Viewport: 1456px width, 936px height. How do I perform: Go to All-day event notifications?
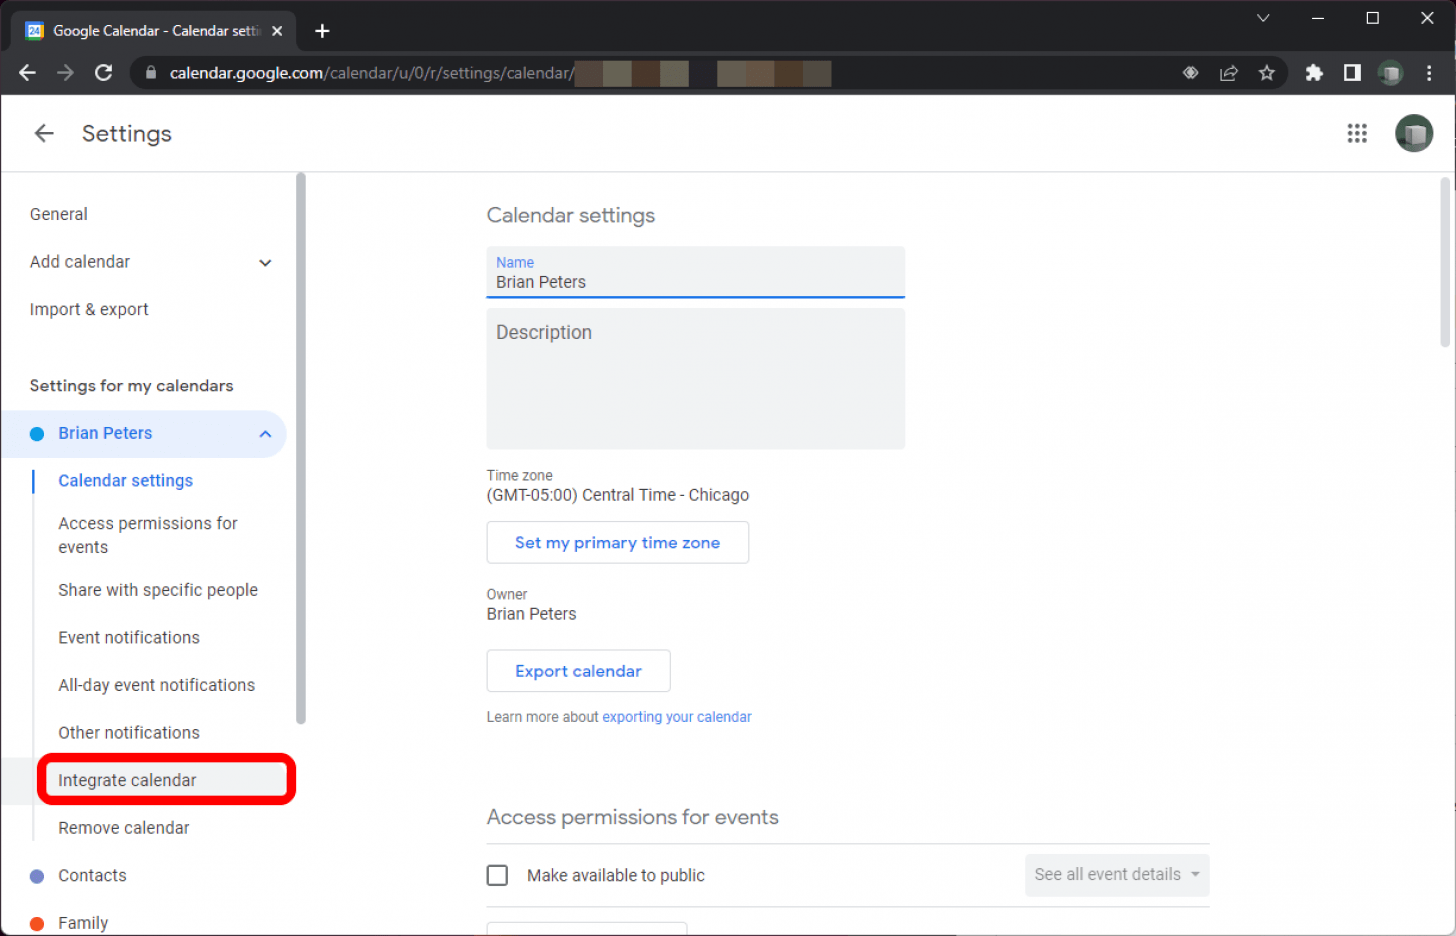point(156,685)
